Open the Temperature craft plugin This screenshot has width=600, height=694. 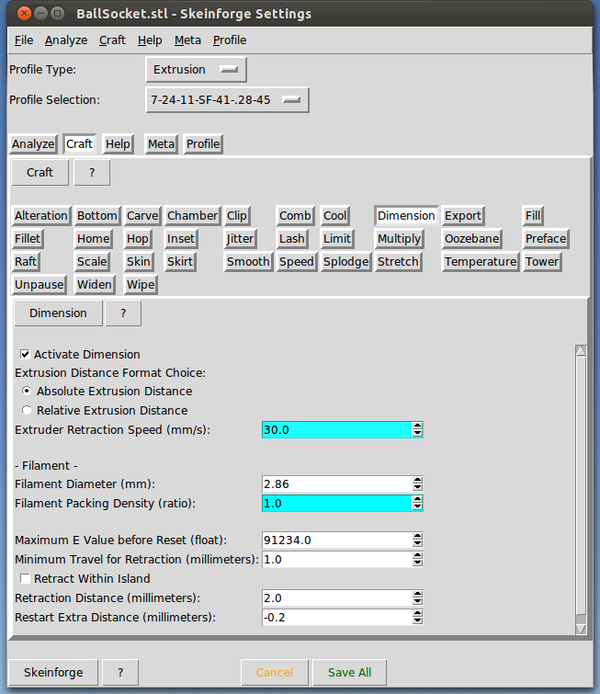pyautogui.click(x=480, y=262)
